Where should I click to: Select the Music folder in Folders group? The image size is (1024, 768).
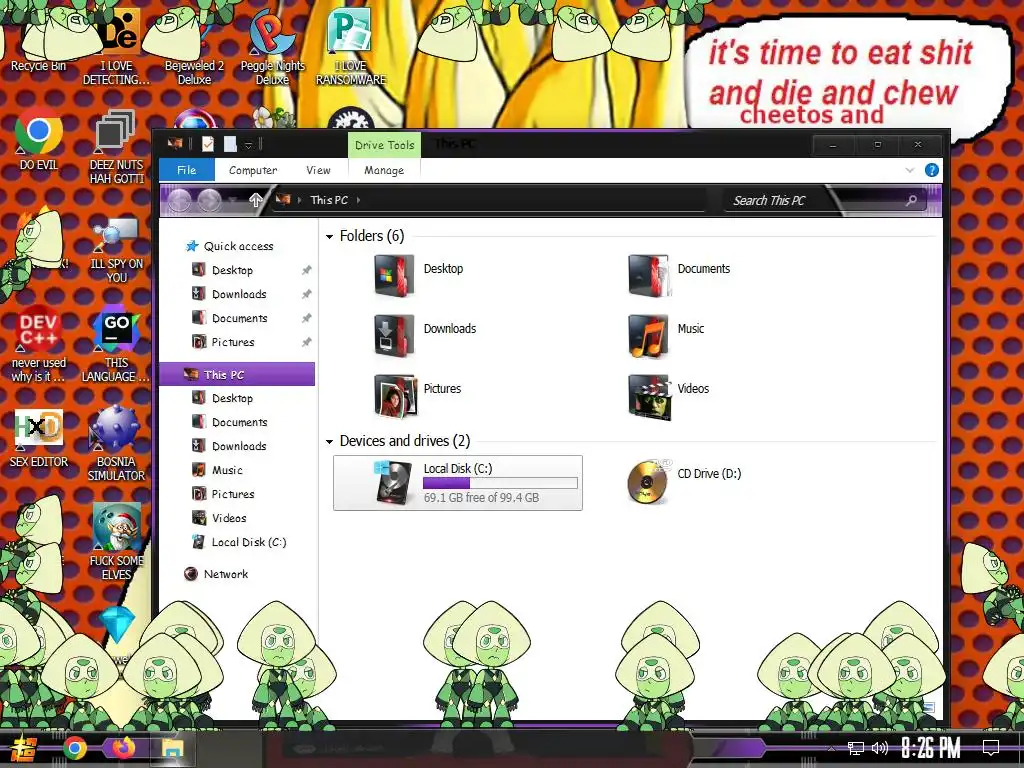666,336
